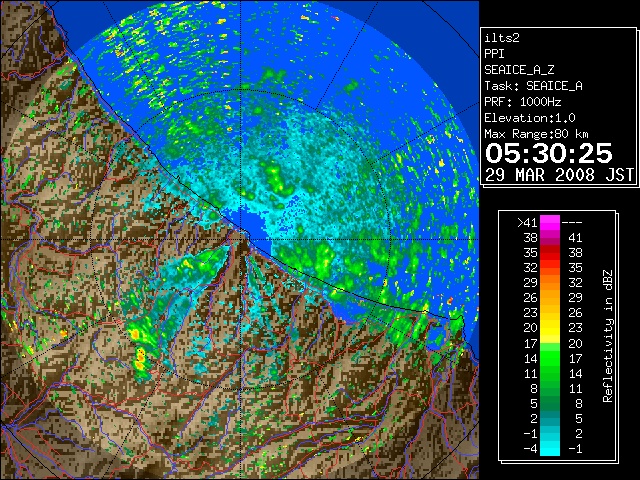Image resolution: width=640 pixels, height=480 pixels.
Task: Click the "---" legend entry
Action: 572,223
